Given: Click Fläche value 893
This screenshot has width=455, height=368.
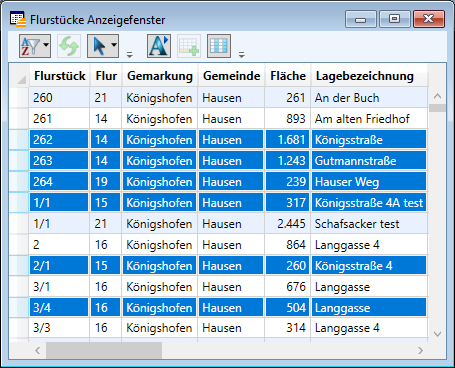Looking at the screenshot, I should (x=288, y=119).
